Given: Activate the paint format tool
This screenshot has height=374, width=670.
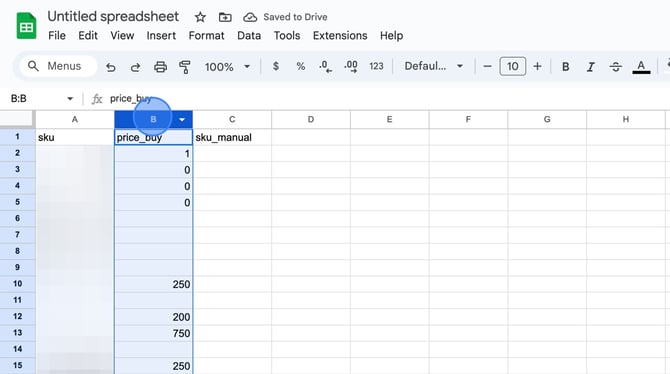Looking at the screenshot, I should [185, 67].
